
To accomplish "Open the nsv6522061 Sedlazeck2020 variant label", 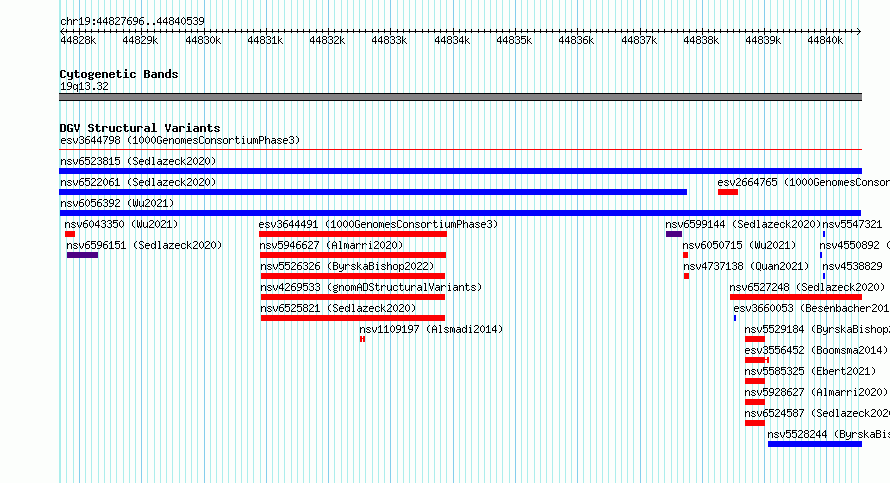I will pyautogui.click(x=138, y=182).
